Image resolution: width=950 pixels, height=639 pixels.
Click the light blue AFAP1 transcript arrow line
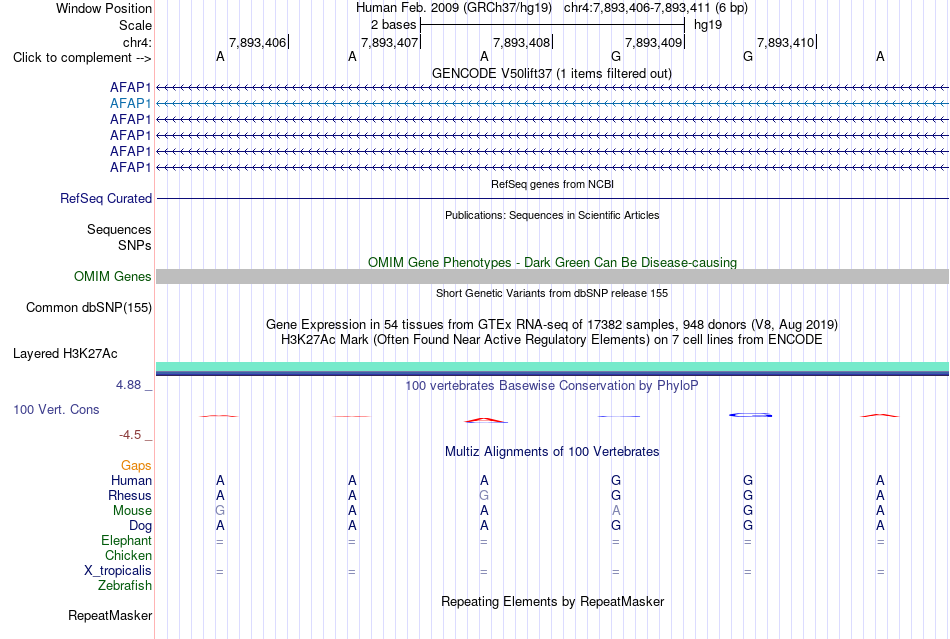click(x=553, y=104)
